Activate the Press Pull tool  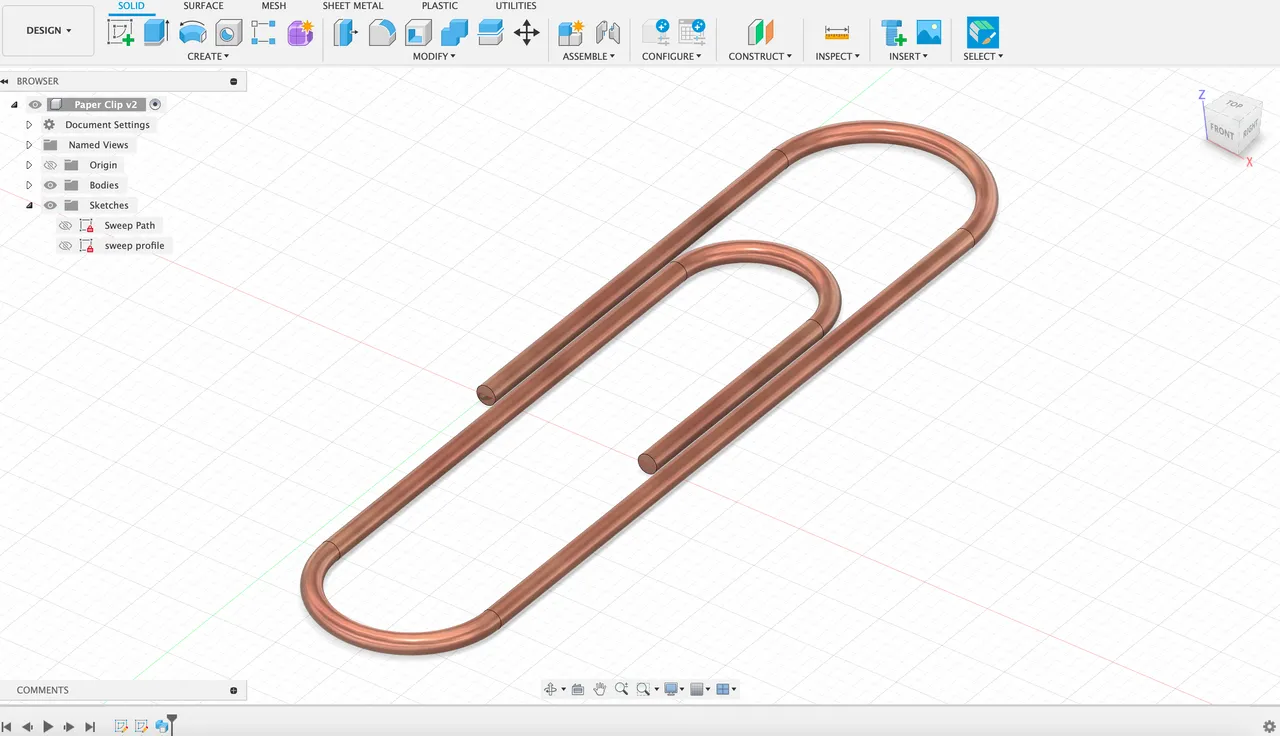coord(345,32)
